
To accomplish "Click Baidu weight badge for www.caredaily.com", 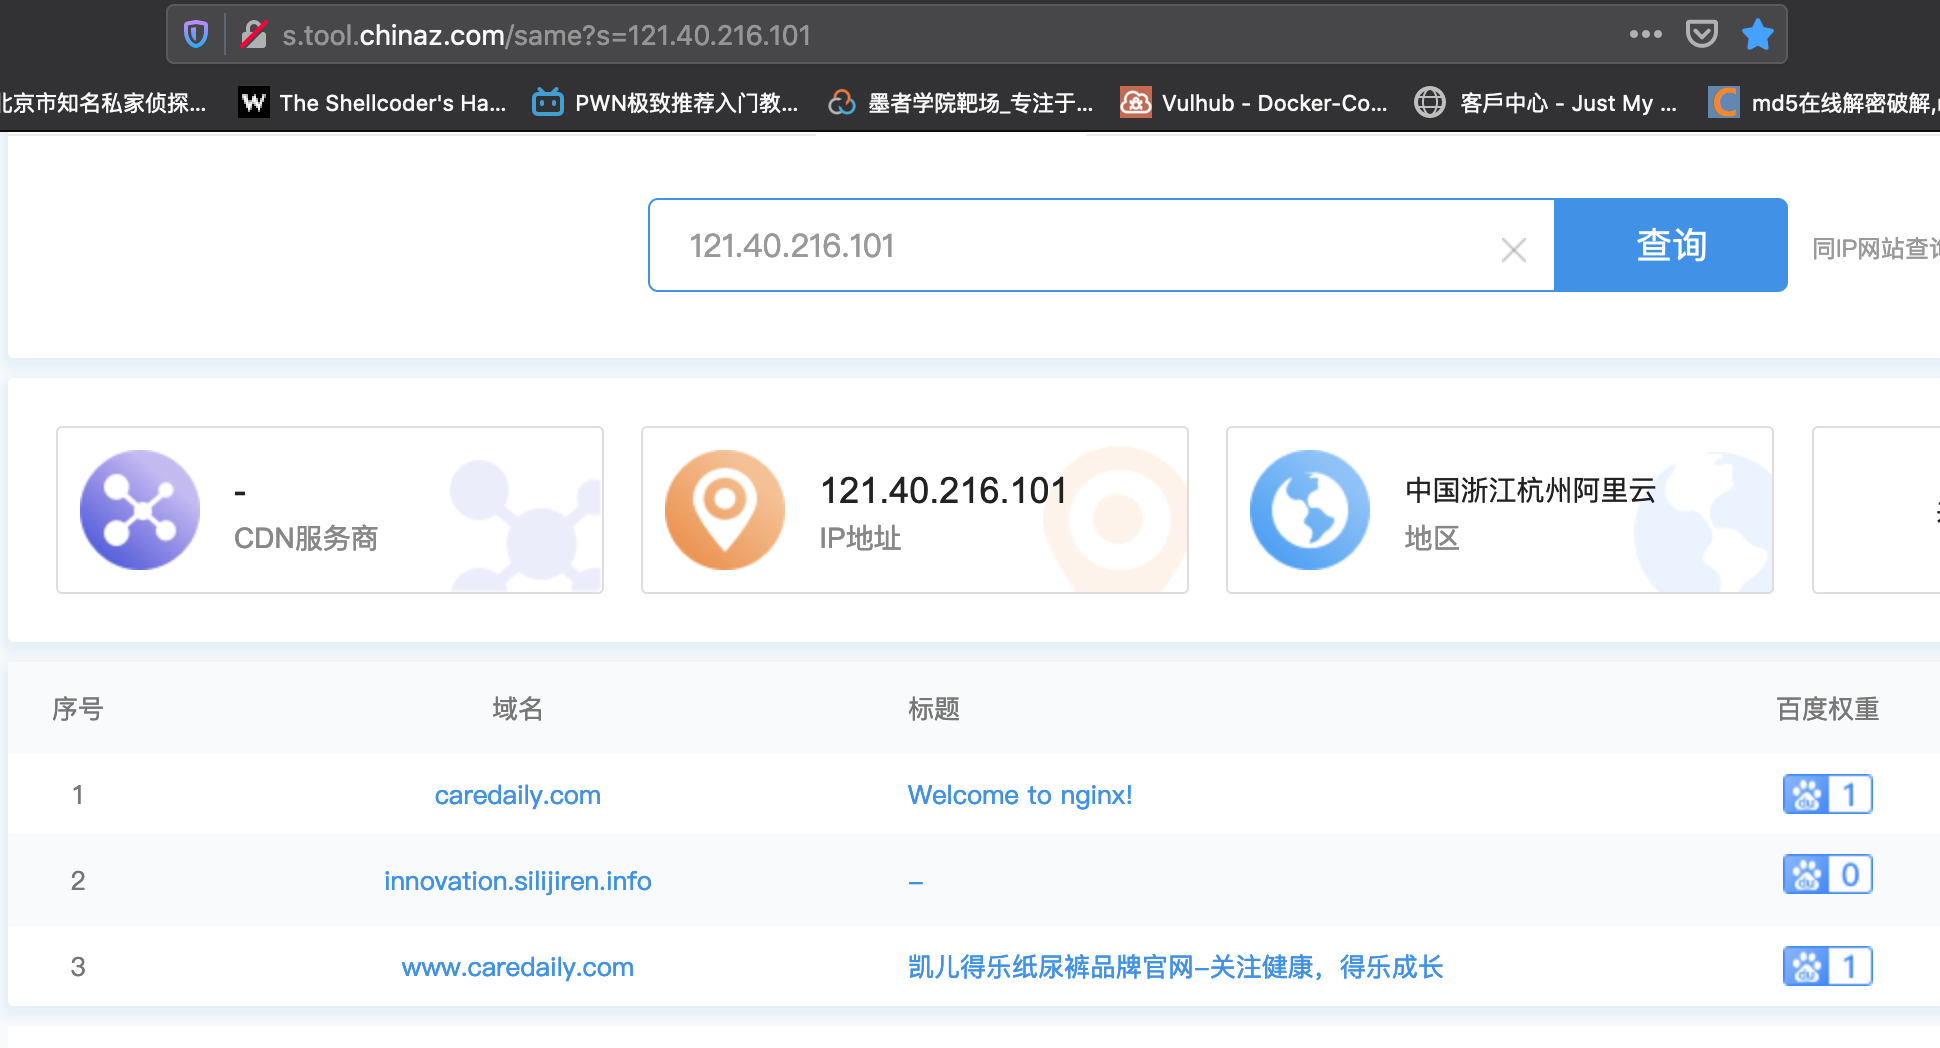I will pyautogui.click(x=1828, y=966).
